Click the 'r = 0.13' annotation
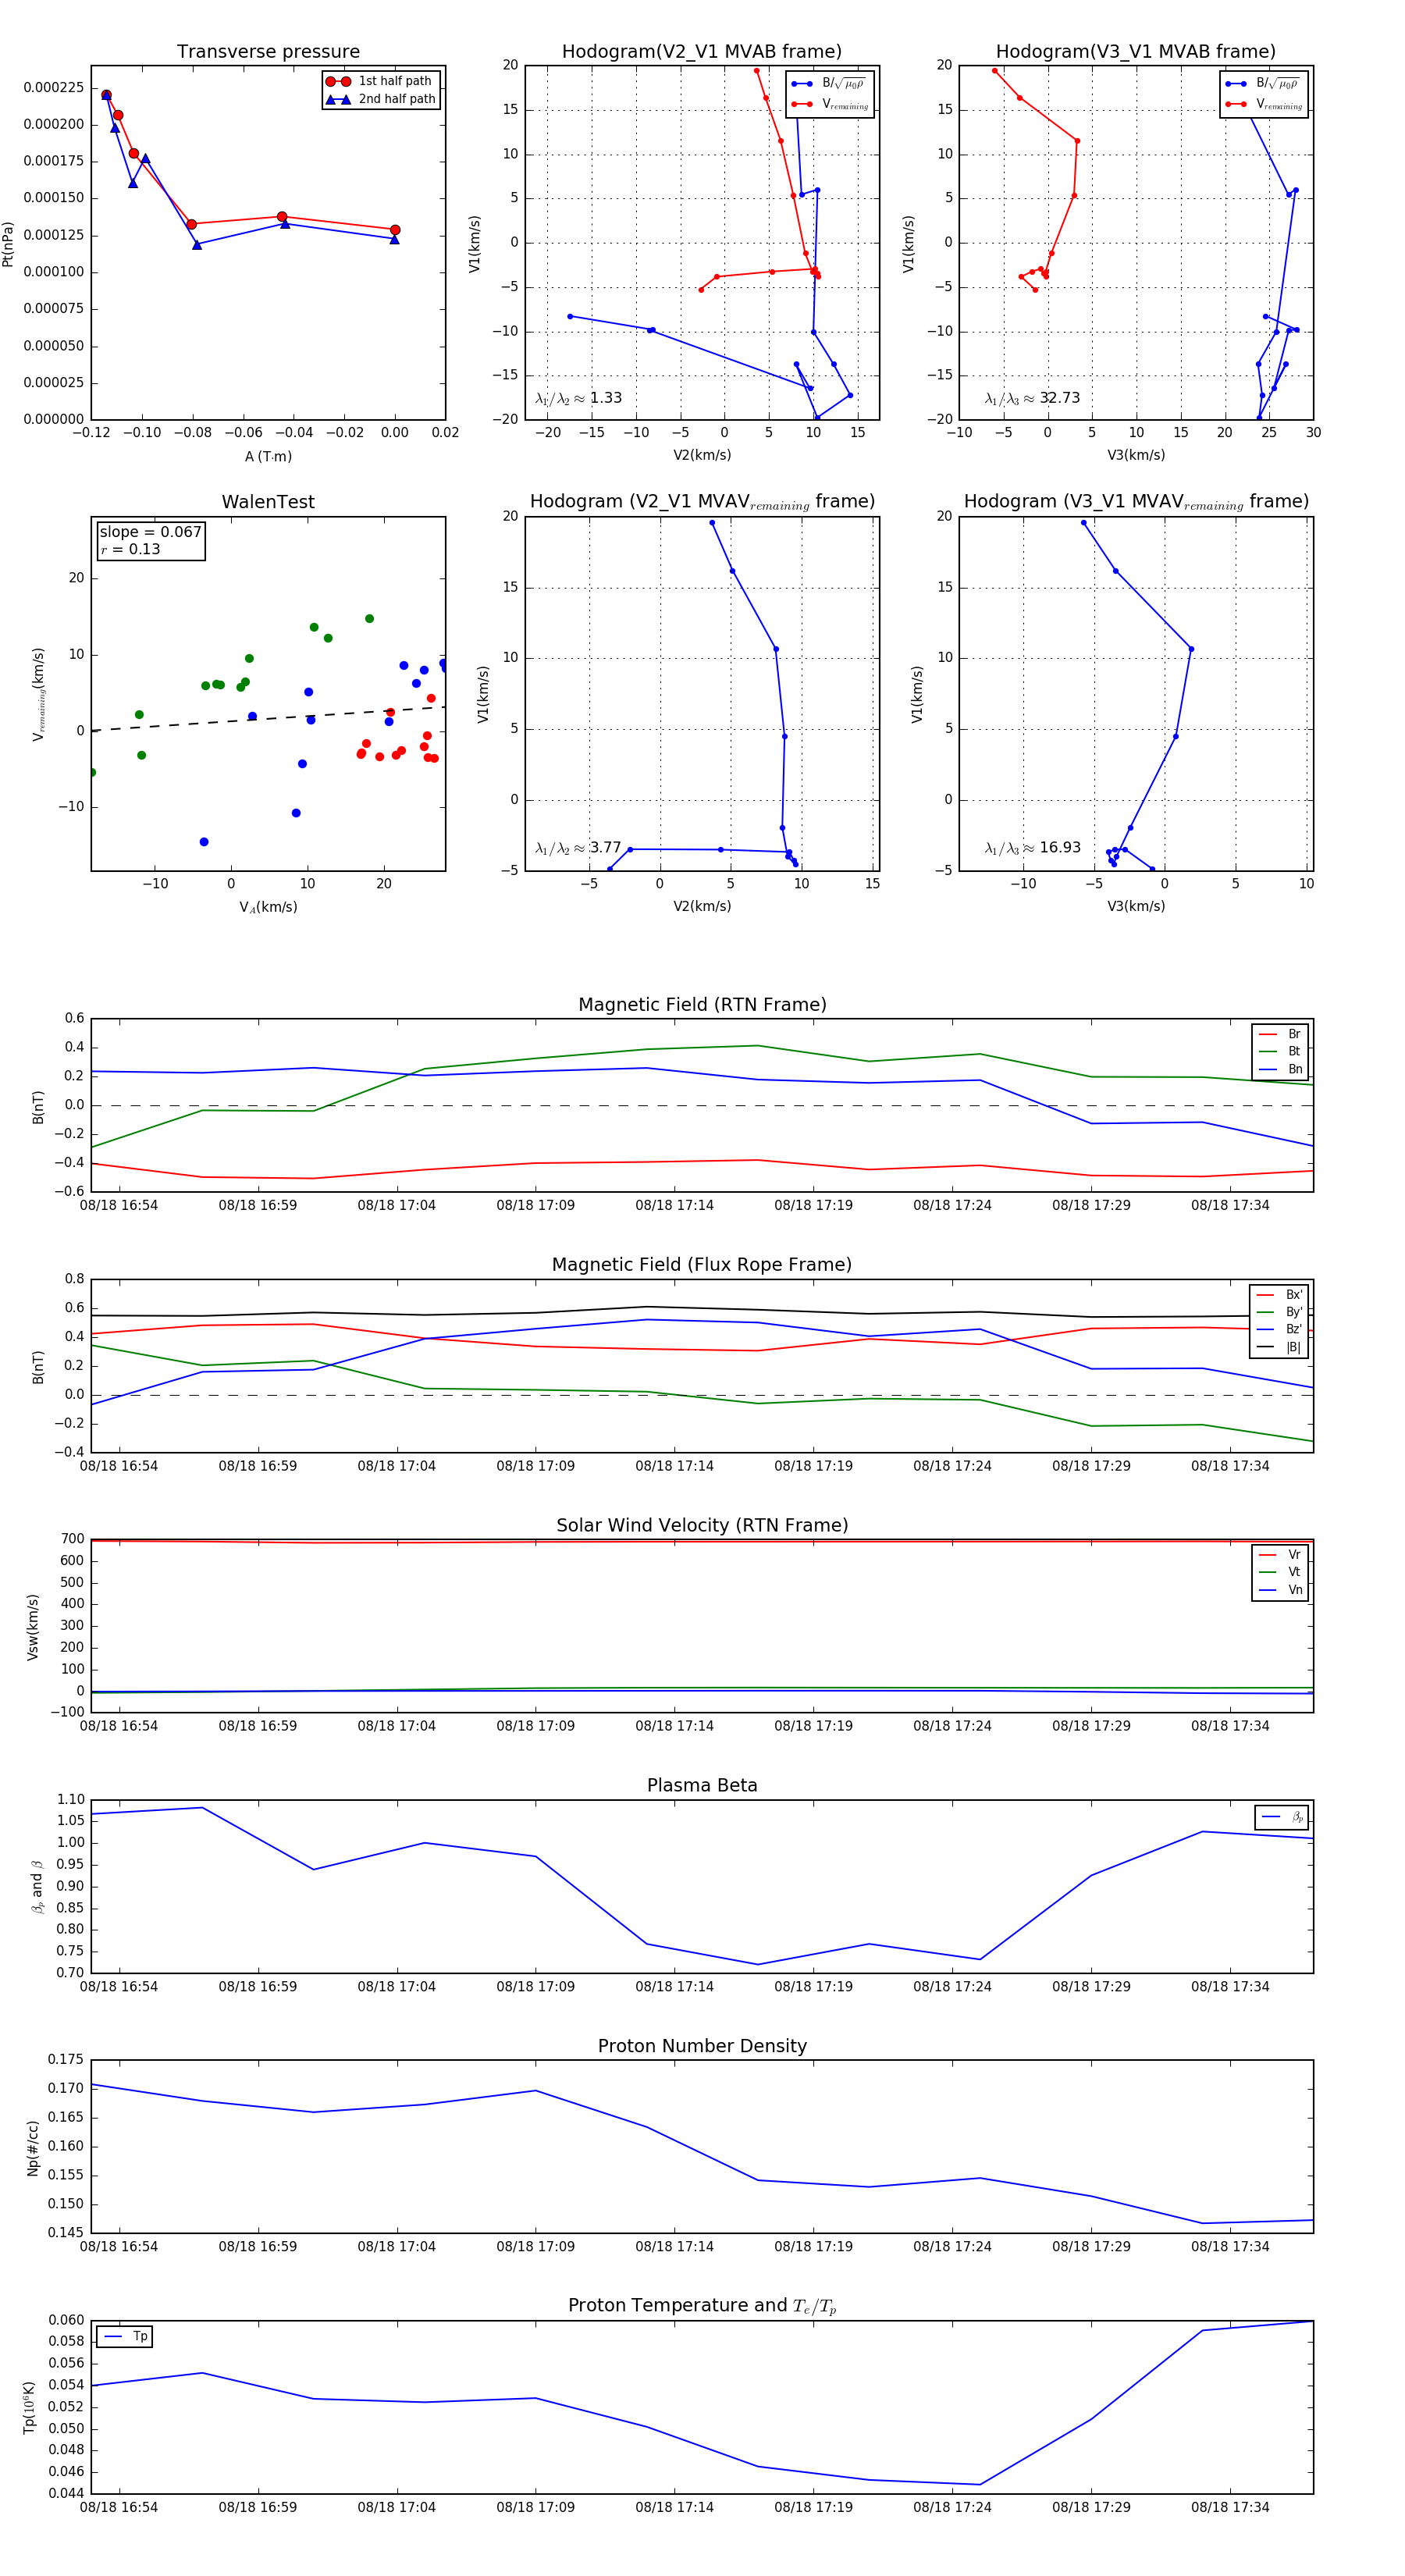Viewport: 1405px width, 2576px height. [130, 549]
